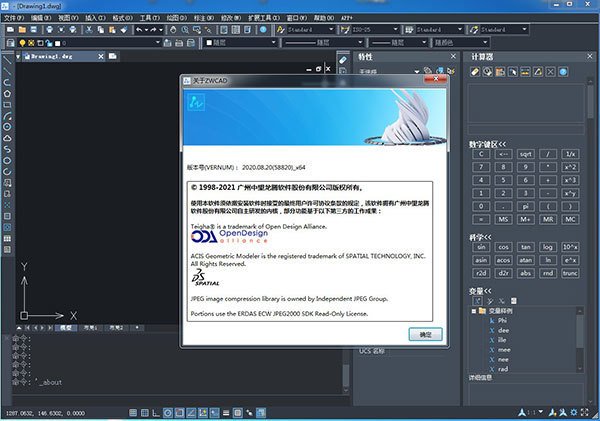
Task: Toggle Object snap in status bar
Action: (179, 413)
